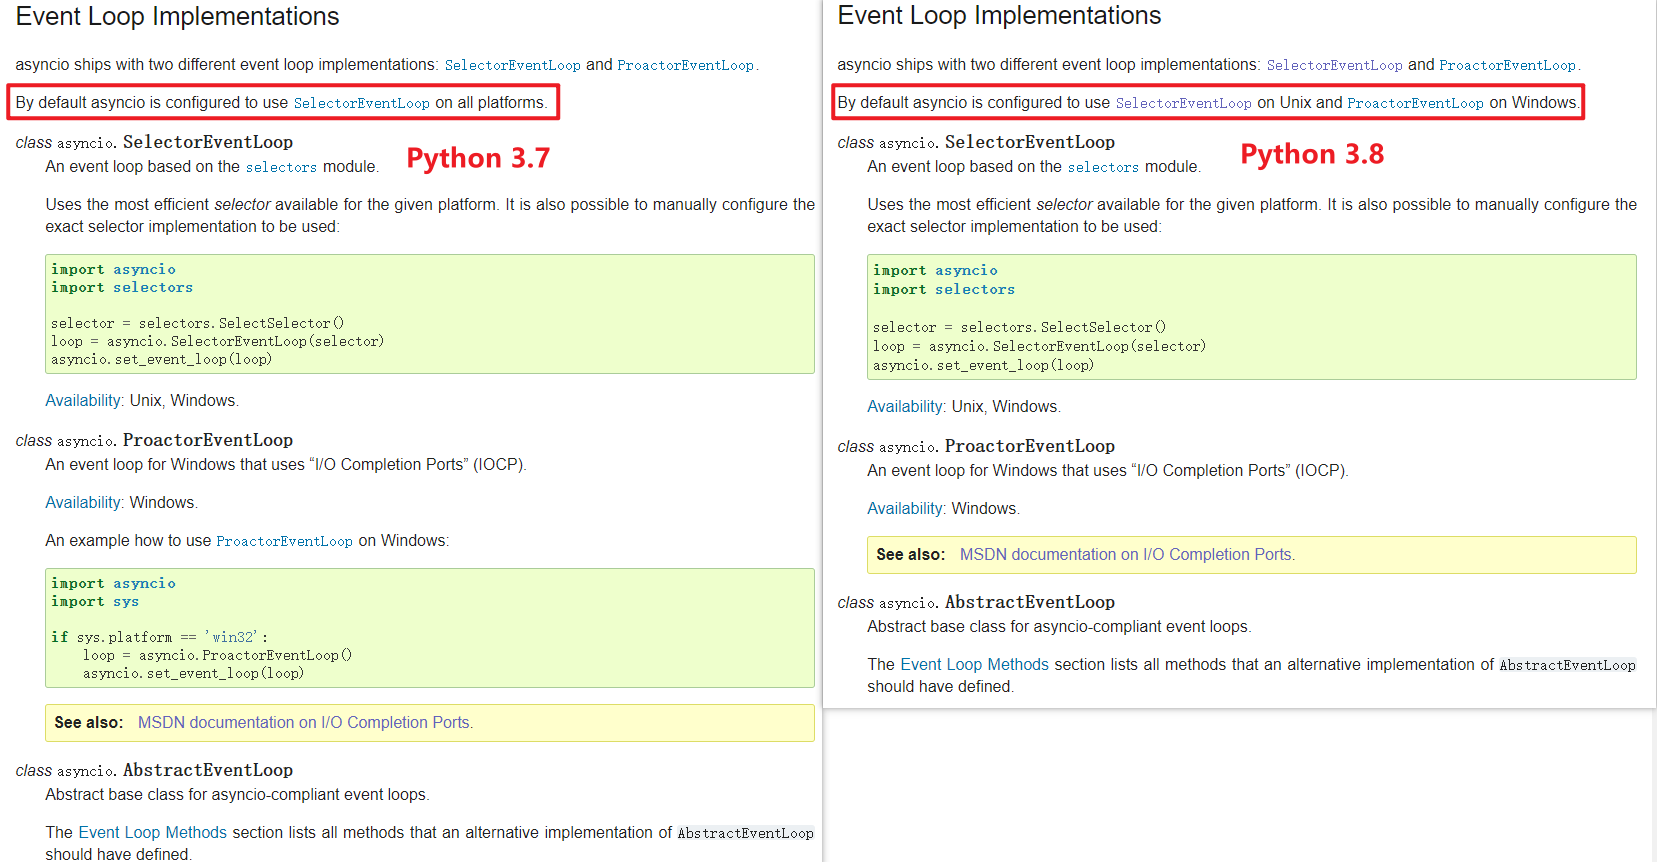Image resolution: width=1657 pixels, height=862 pixels.
Task: Click Availability link under ProactorEventLoop in 3.8 docs
Action: [905, 508]
